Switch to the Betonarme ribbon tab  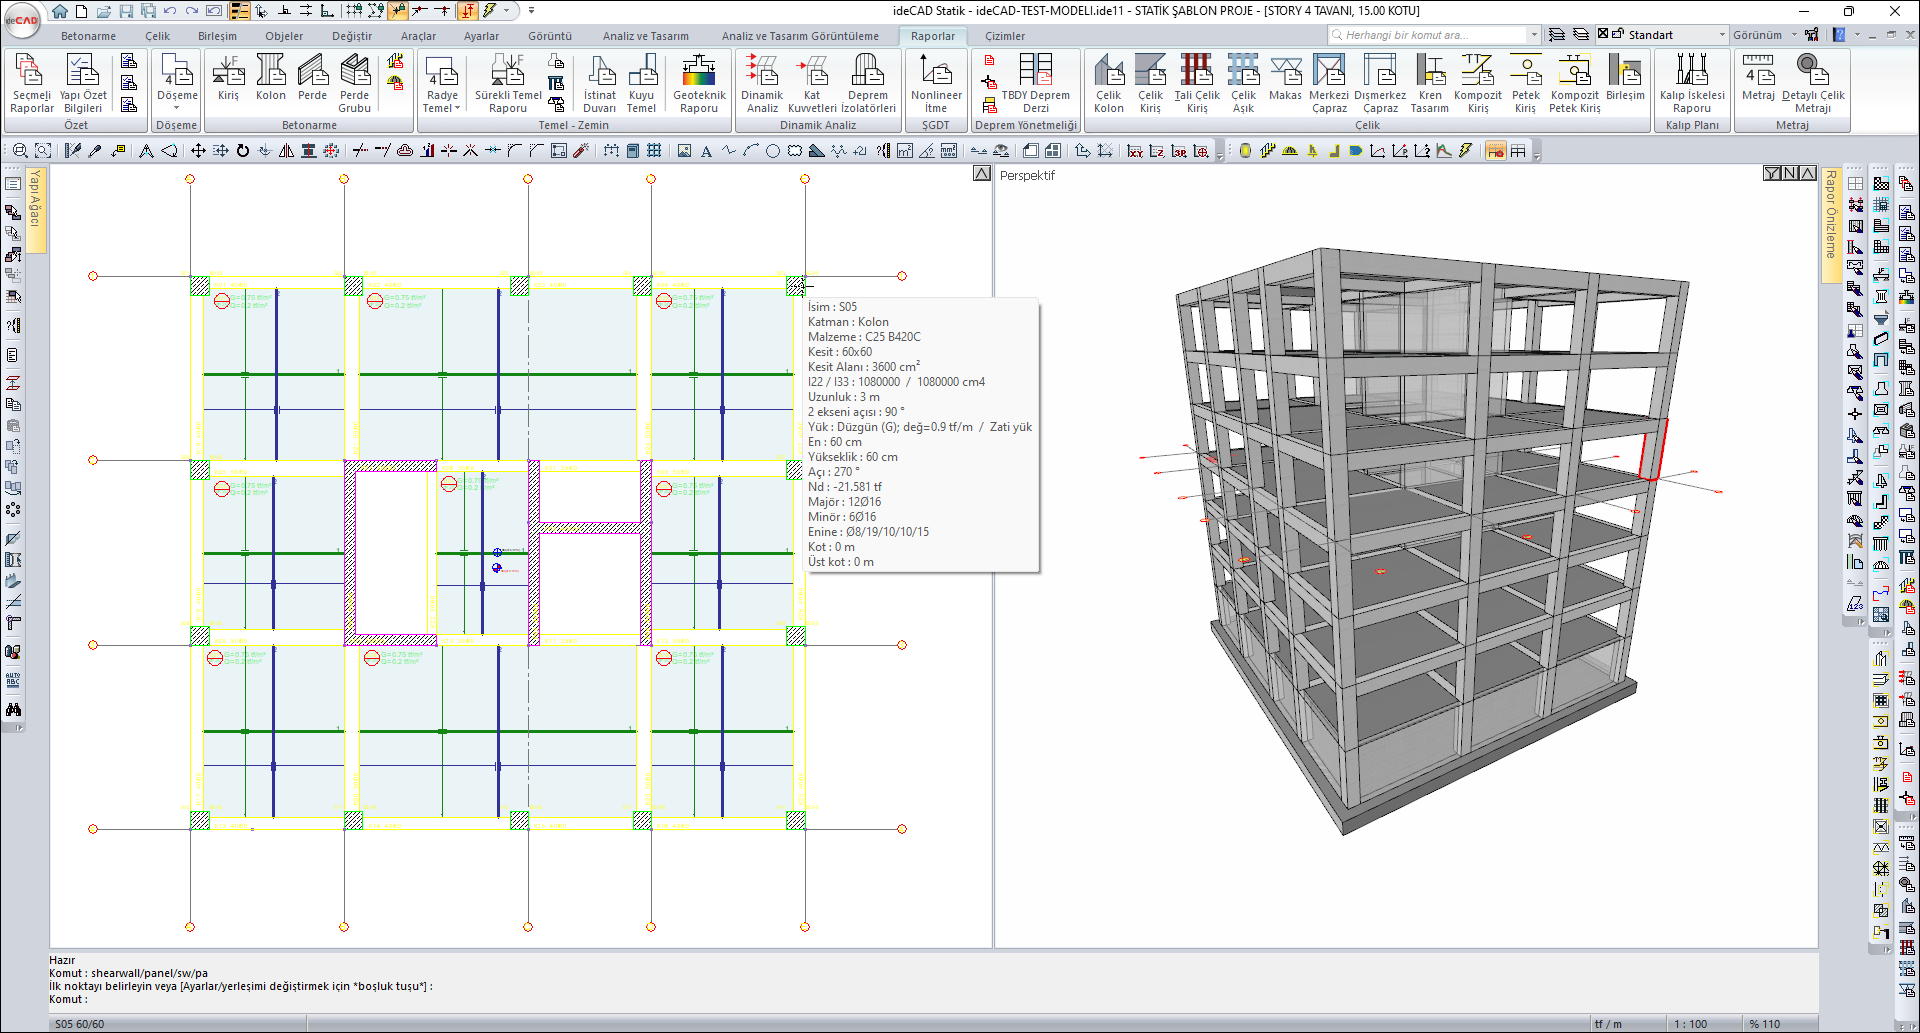(88, 36)
